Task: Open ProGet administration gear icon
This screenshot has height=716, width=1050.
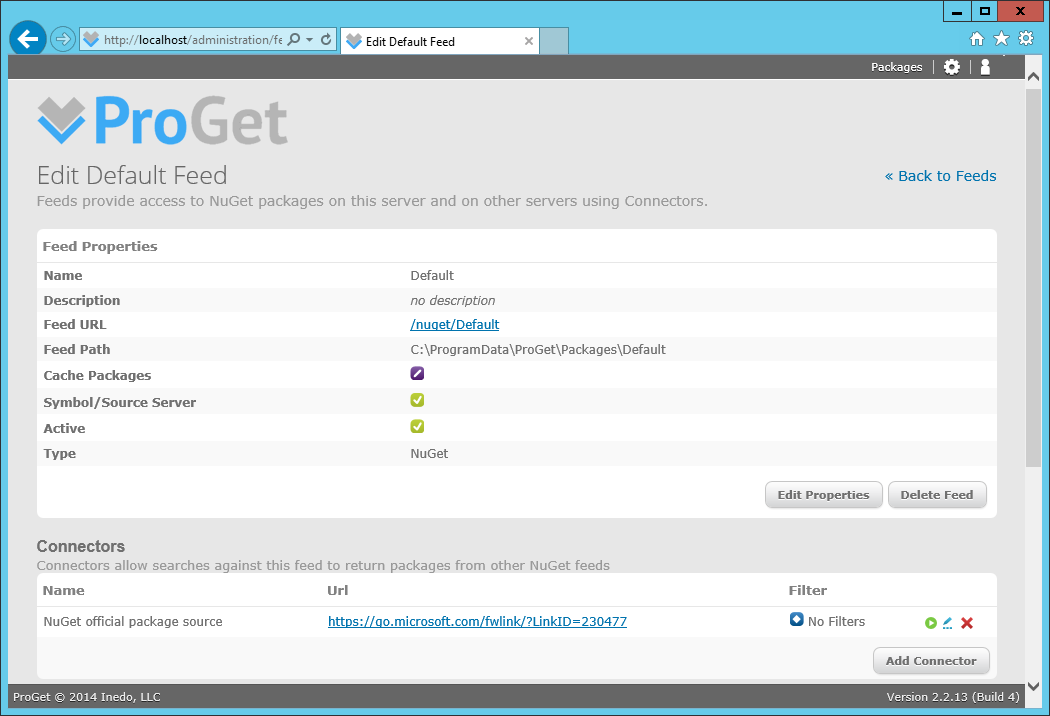Action: coord(952,67)
